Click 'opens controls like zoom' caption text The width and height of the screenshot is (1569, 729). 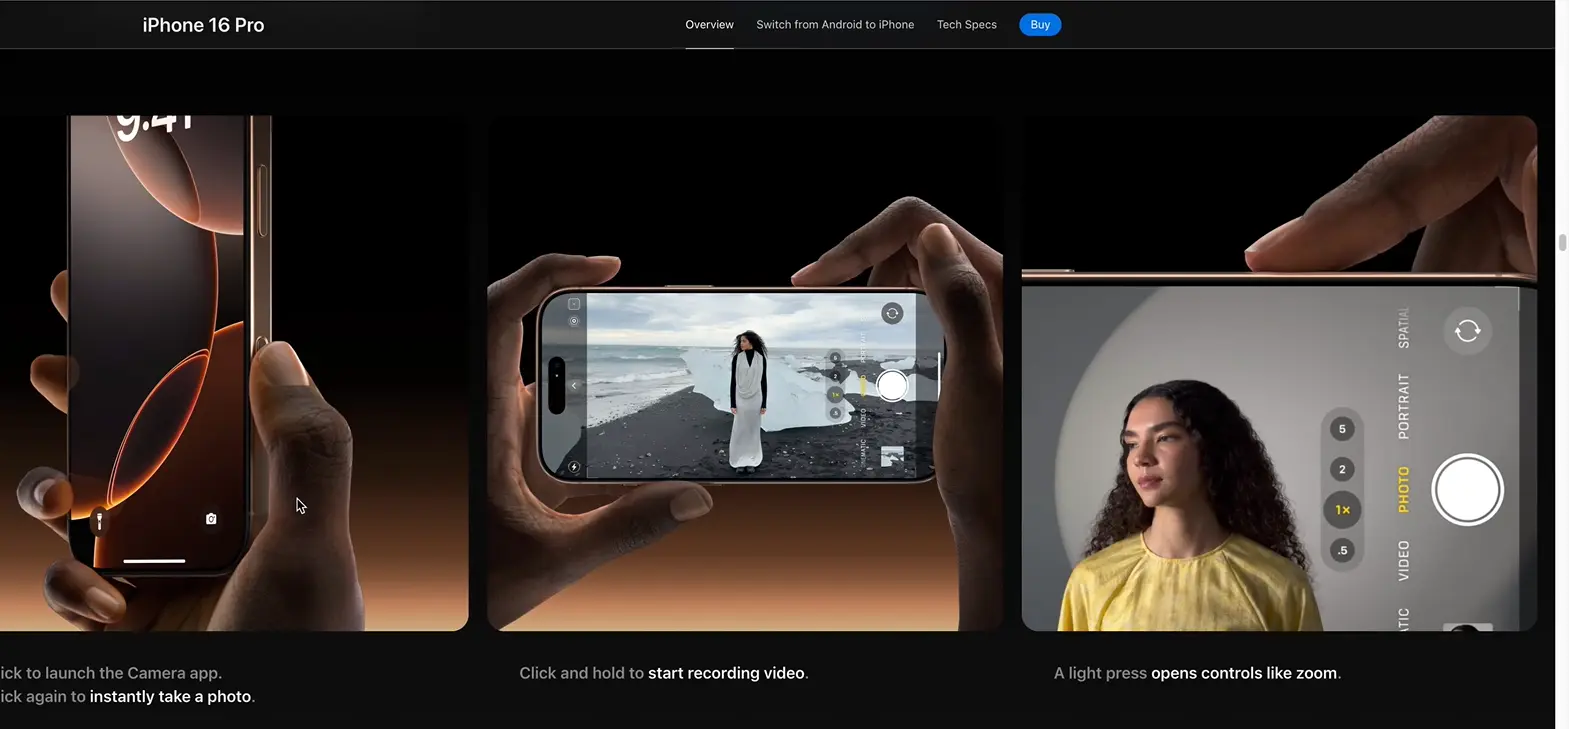pos(1244,673)
